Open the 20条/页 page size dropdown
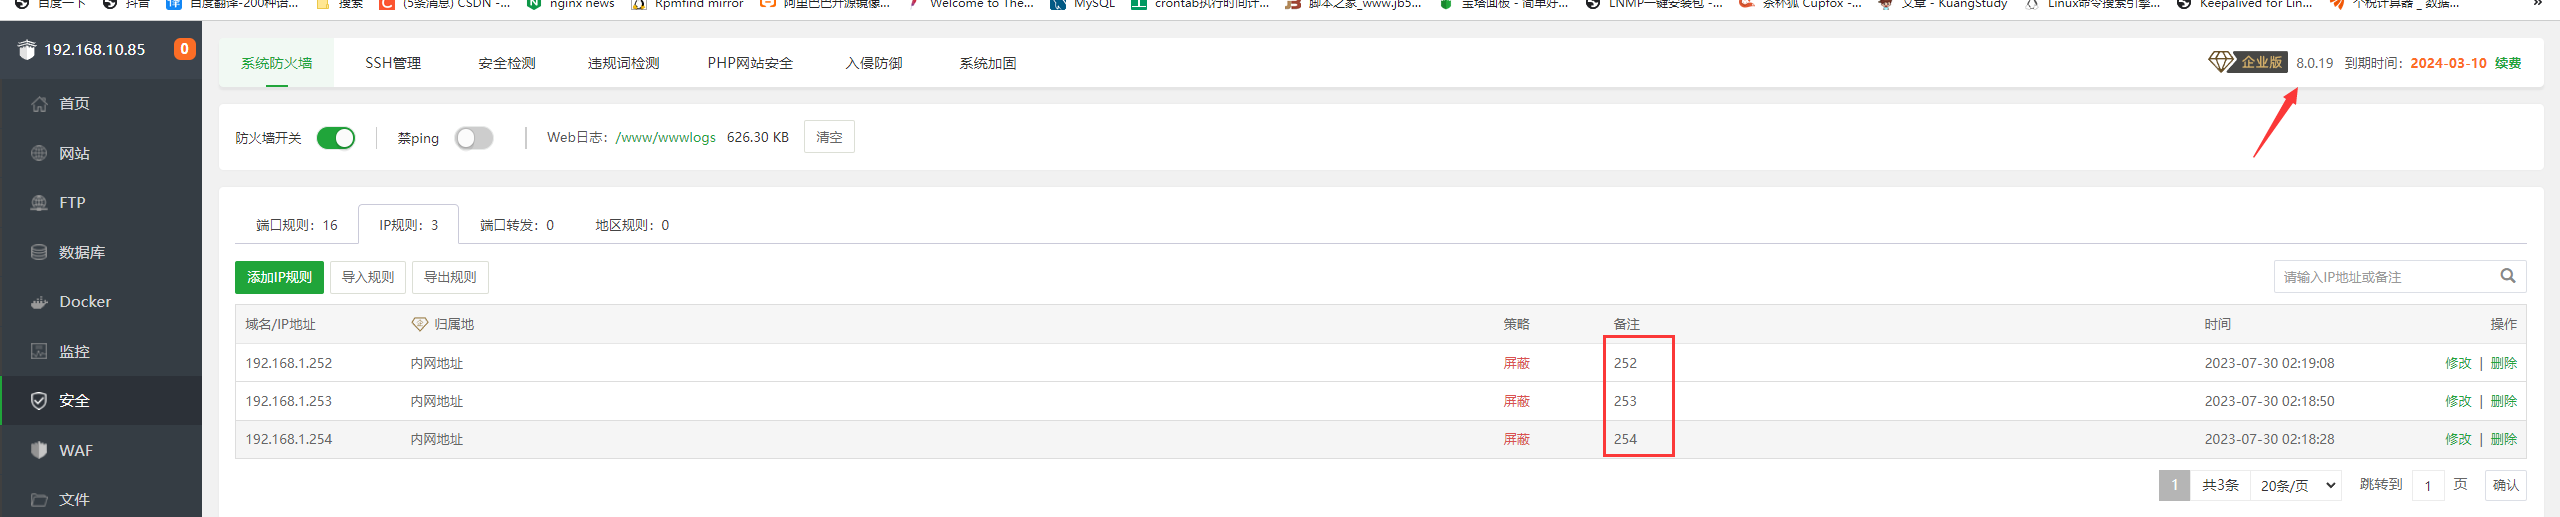The image size is (2560, 517). pos(2298,485)
